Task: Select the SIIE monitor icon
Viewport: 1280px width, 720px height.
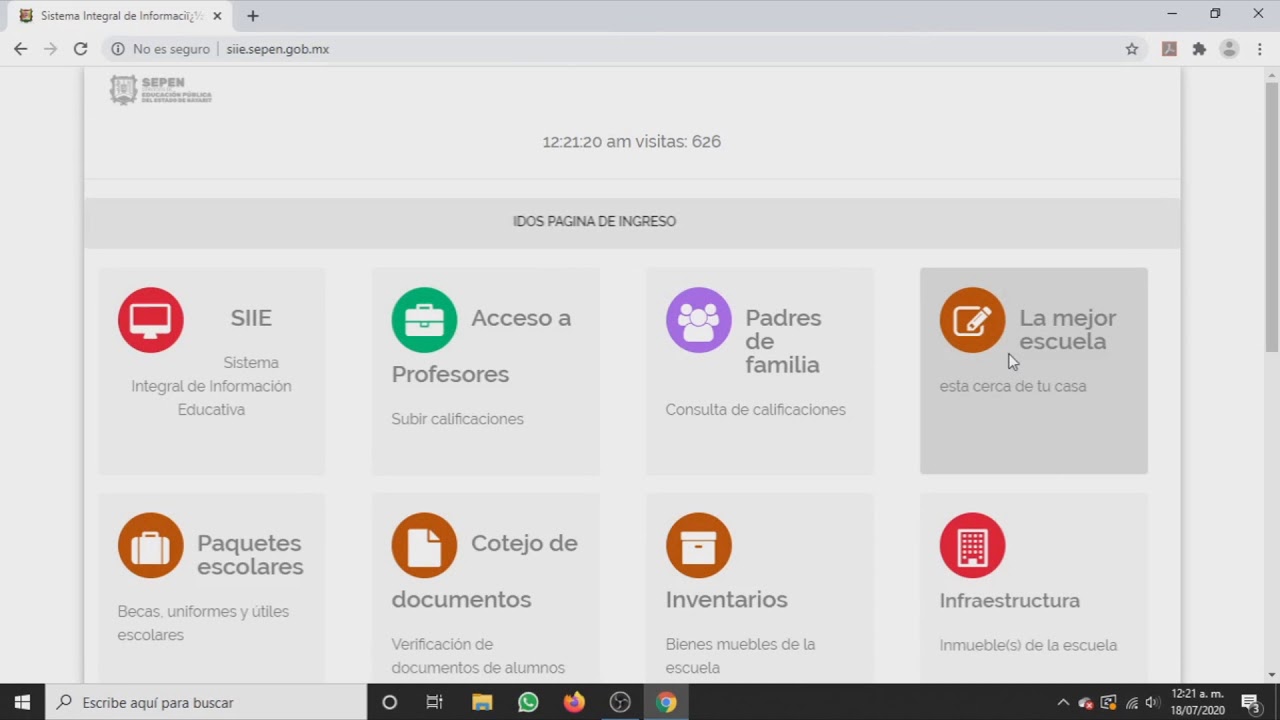Action: coord(150,320)
